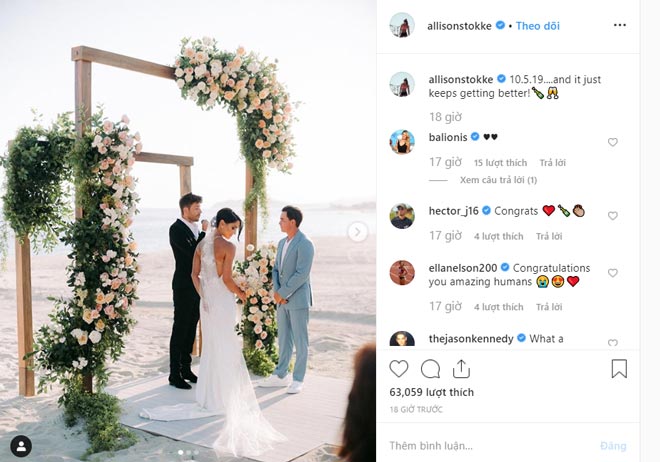The height and width of the screenshot is (462, 660).
Task: Open the three-dot more options menu
Action: tap(620, 25)
